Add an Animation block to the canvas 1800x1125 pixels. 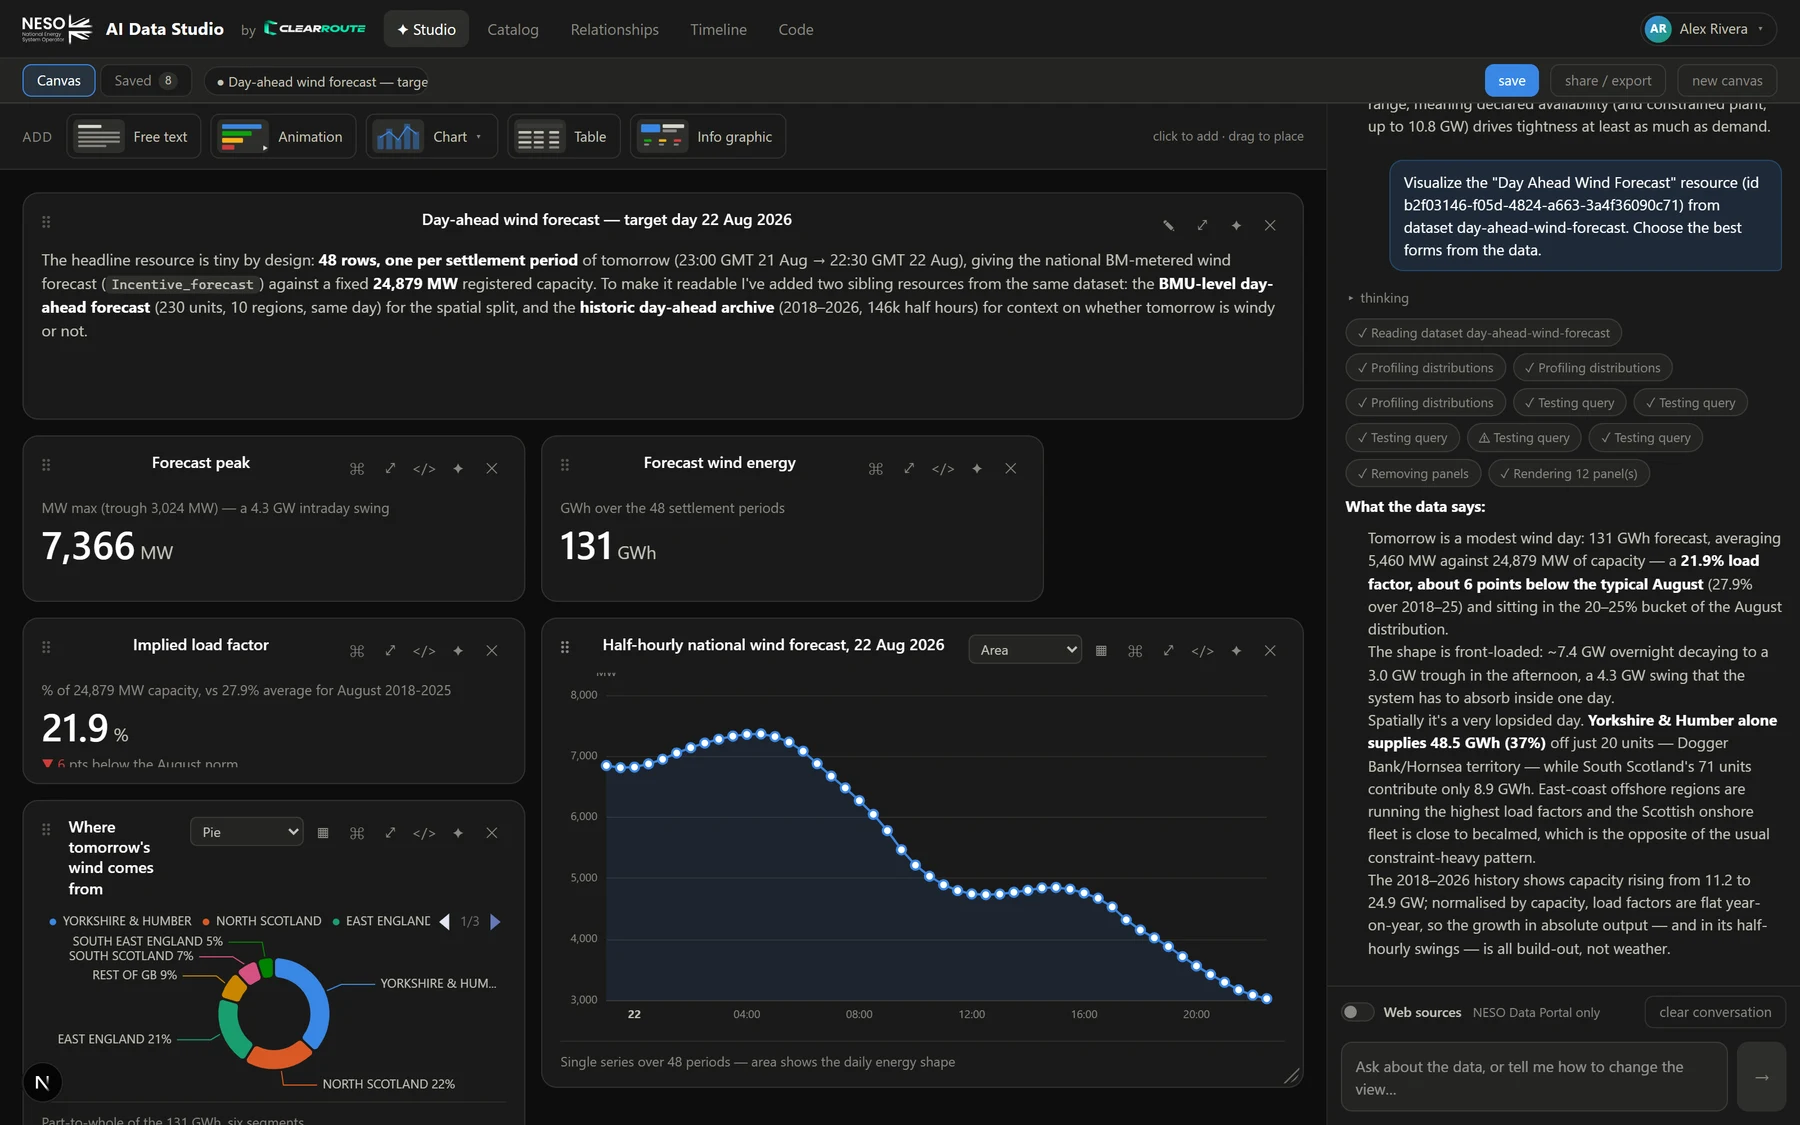click(283, 137)
